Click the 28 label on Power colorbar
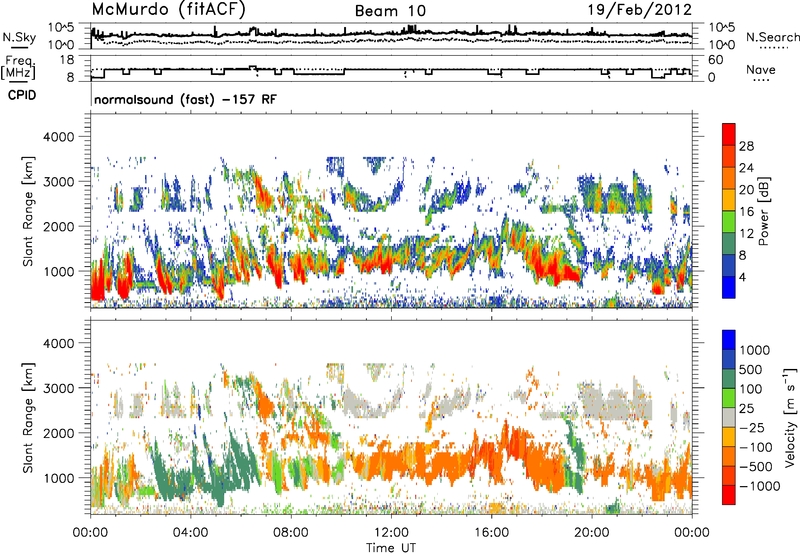 point(746,146)
